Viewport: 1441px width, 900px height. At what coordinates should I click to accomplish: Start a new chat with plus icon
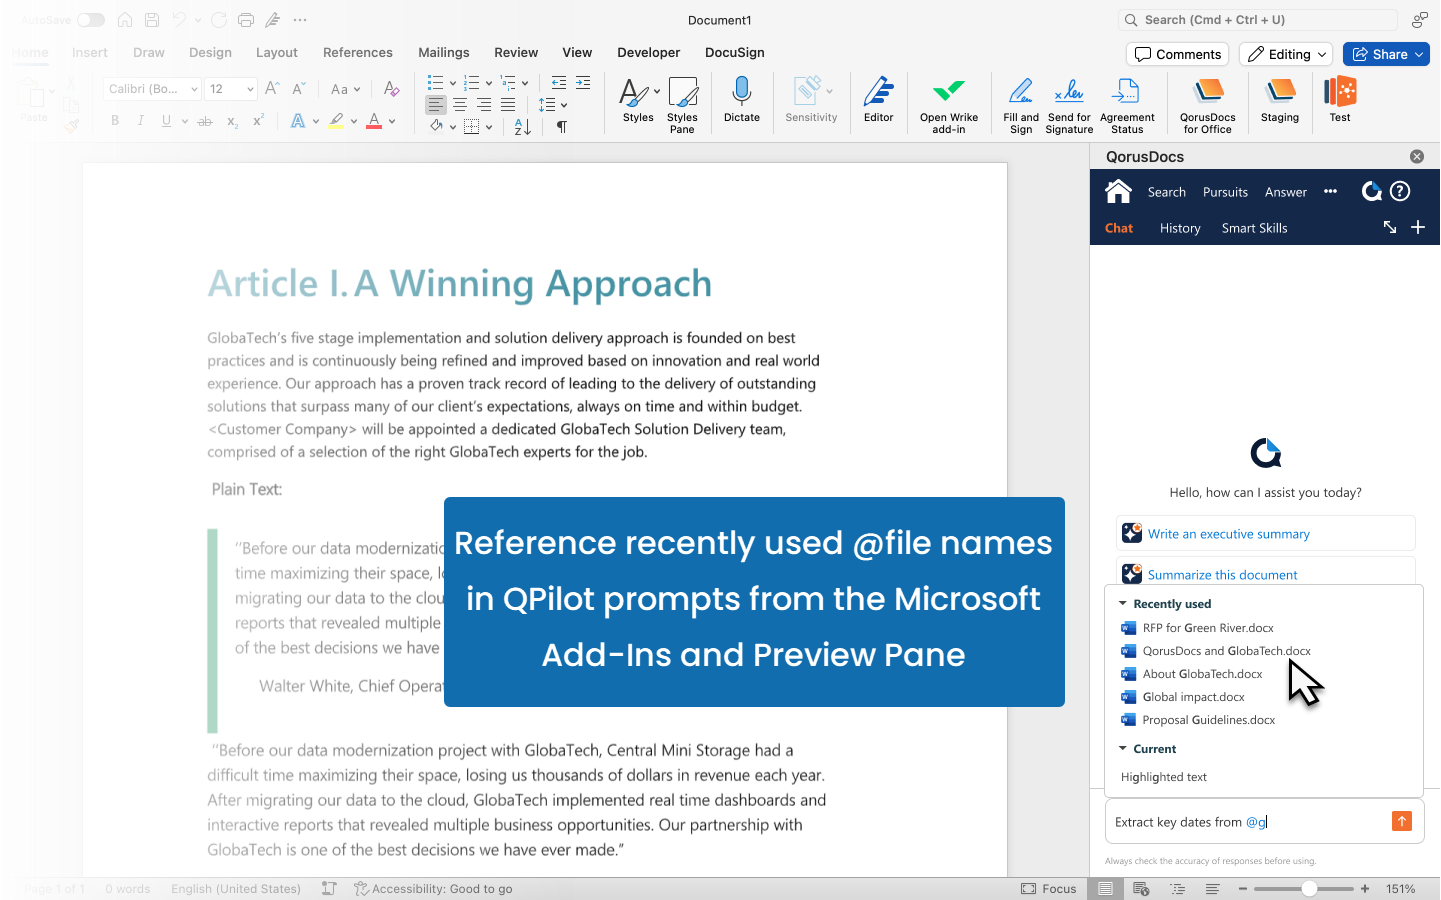click(1418, 228)
